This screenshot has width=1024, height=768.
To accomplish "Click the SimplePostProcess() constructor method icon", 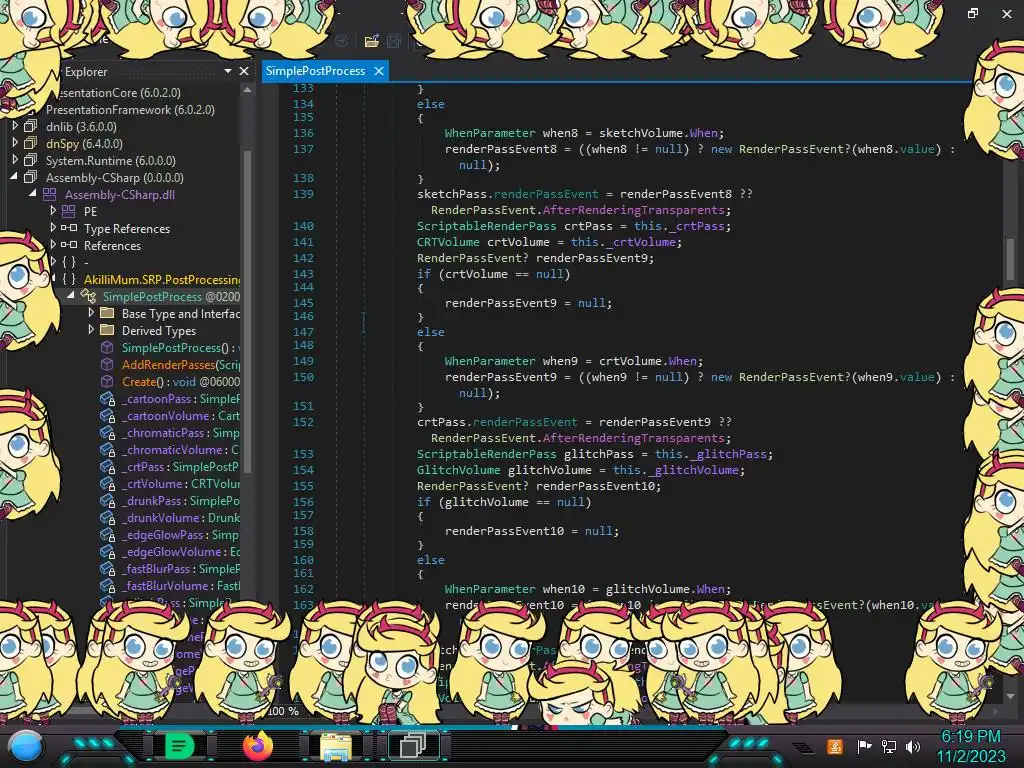I will pos(106,347).
